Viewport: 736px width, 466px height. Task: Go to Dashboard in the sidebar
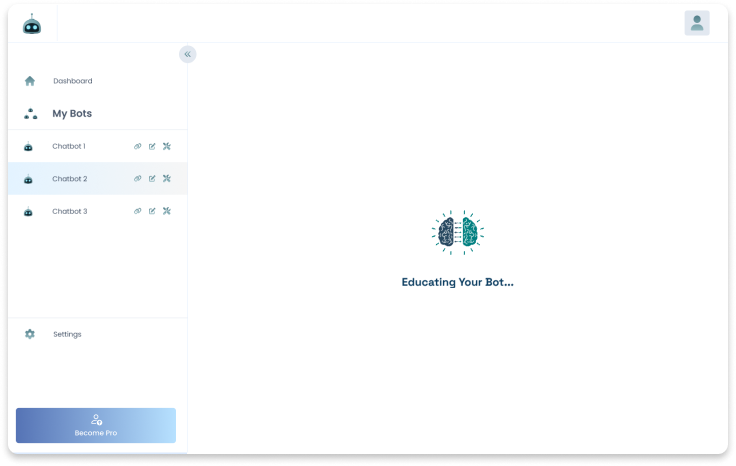73,81
